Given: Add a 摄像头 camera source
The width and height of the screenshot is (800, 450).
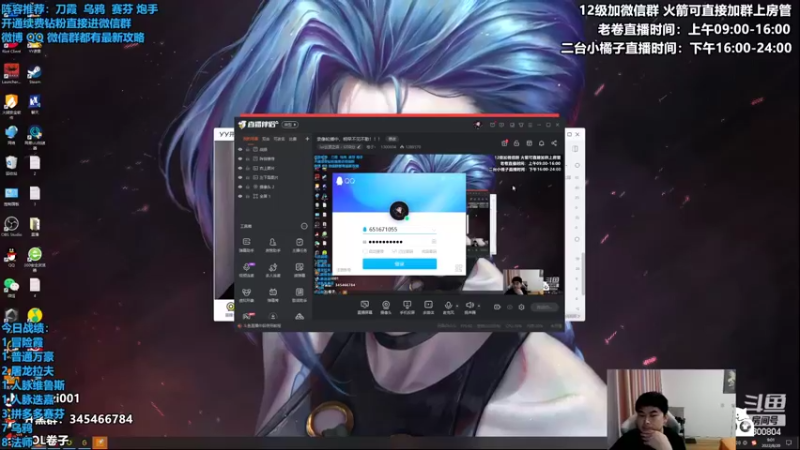Looking at the screenshot, I should tap(386, 307).
